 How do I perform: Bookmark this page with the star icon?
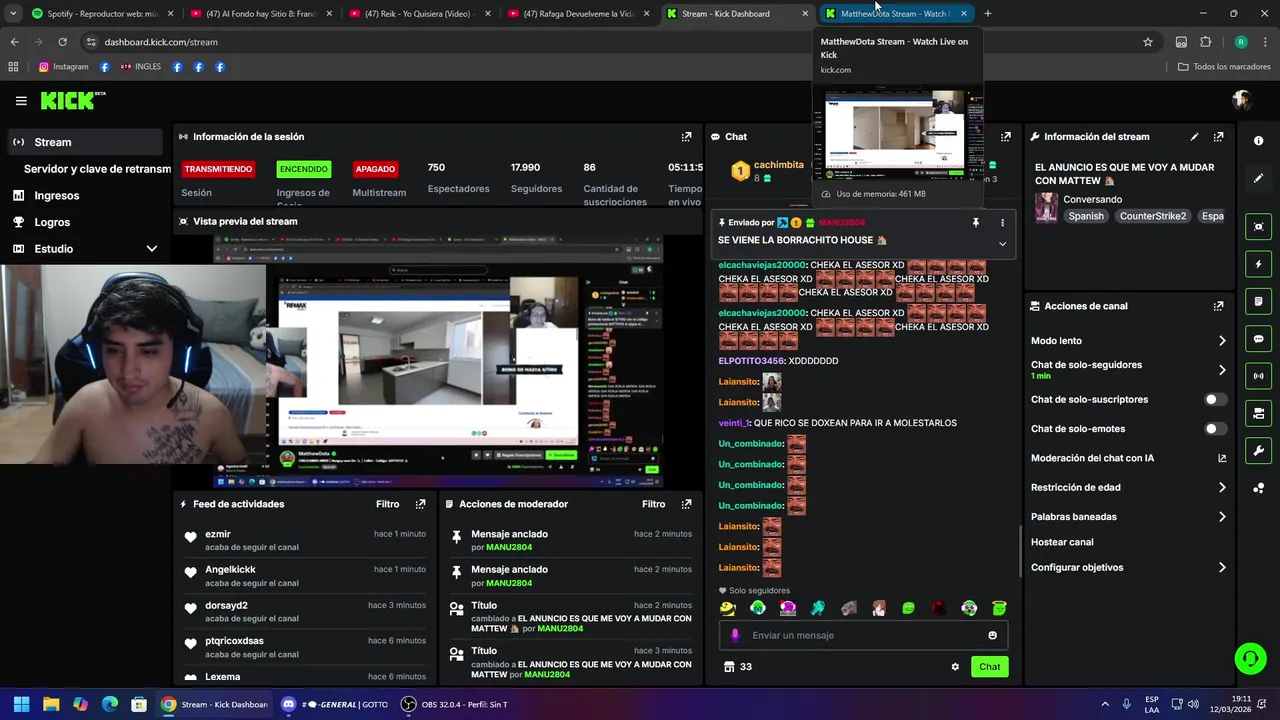click(x=1148, y=42)
